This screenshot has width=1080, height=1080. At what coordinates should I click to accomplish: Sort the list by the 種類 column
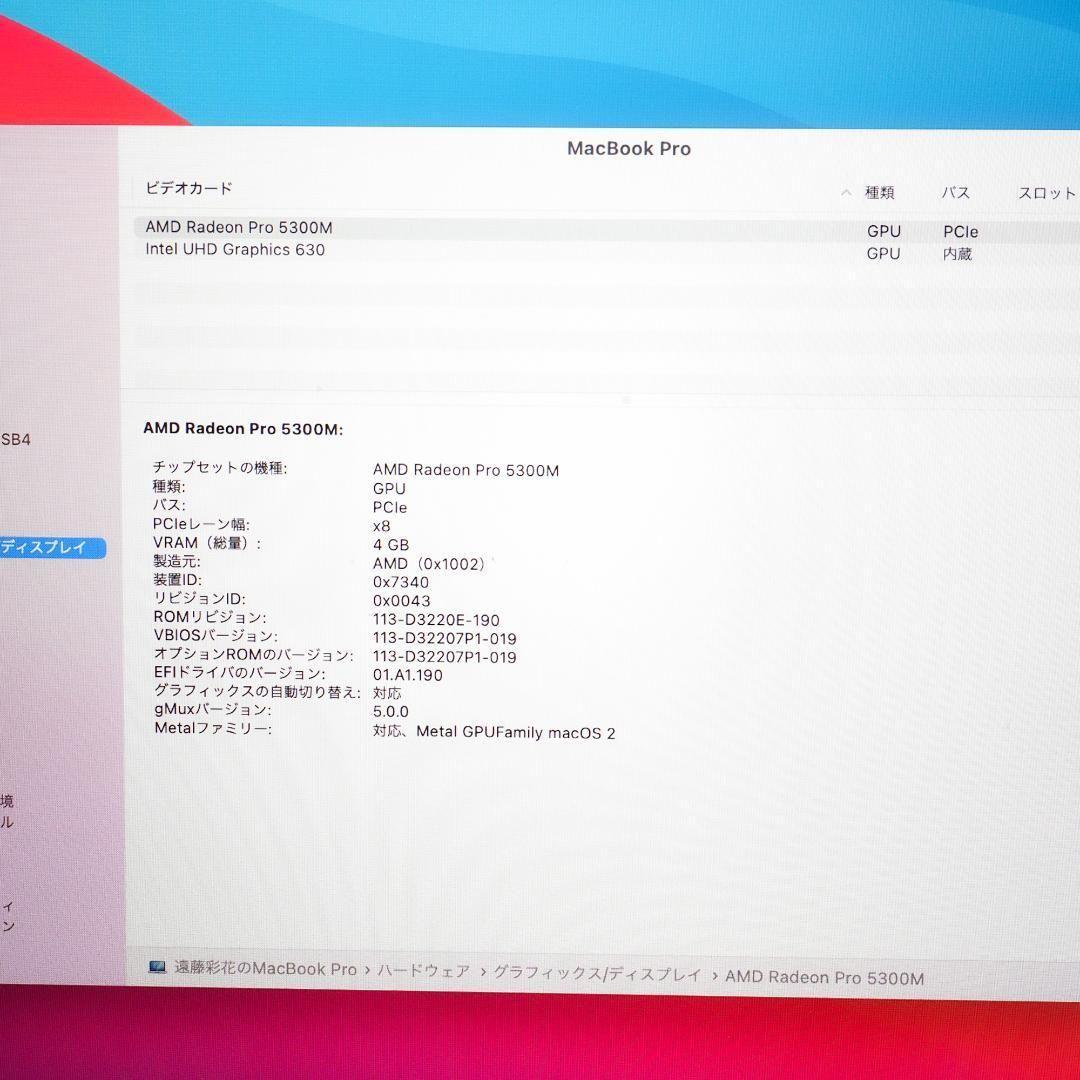(879, 193)
